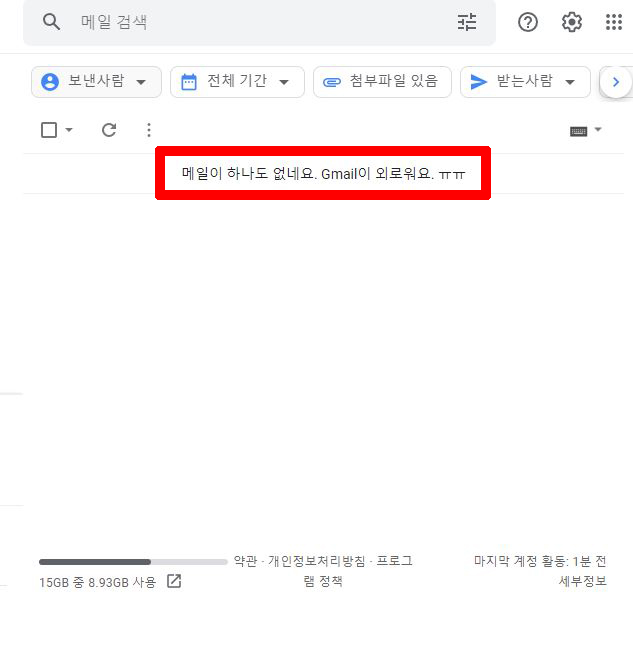Open more actions three-dot menu
The width and height of the screenshot is (633, 646).
149,130
